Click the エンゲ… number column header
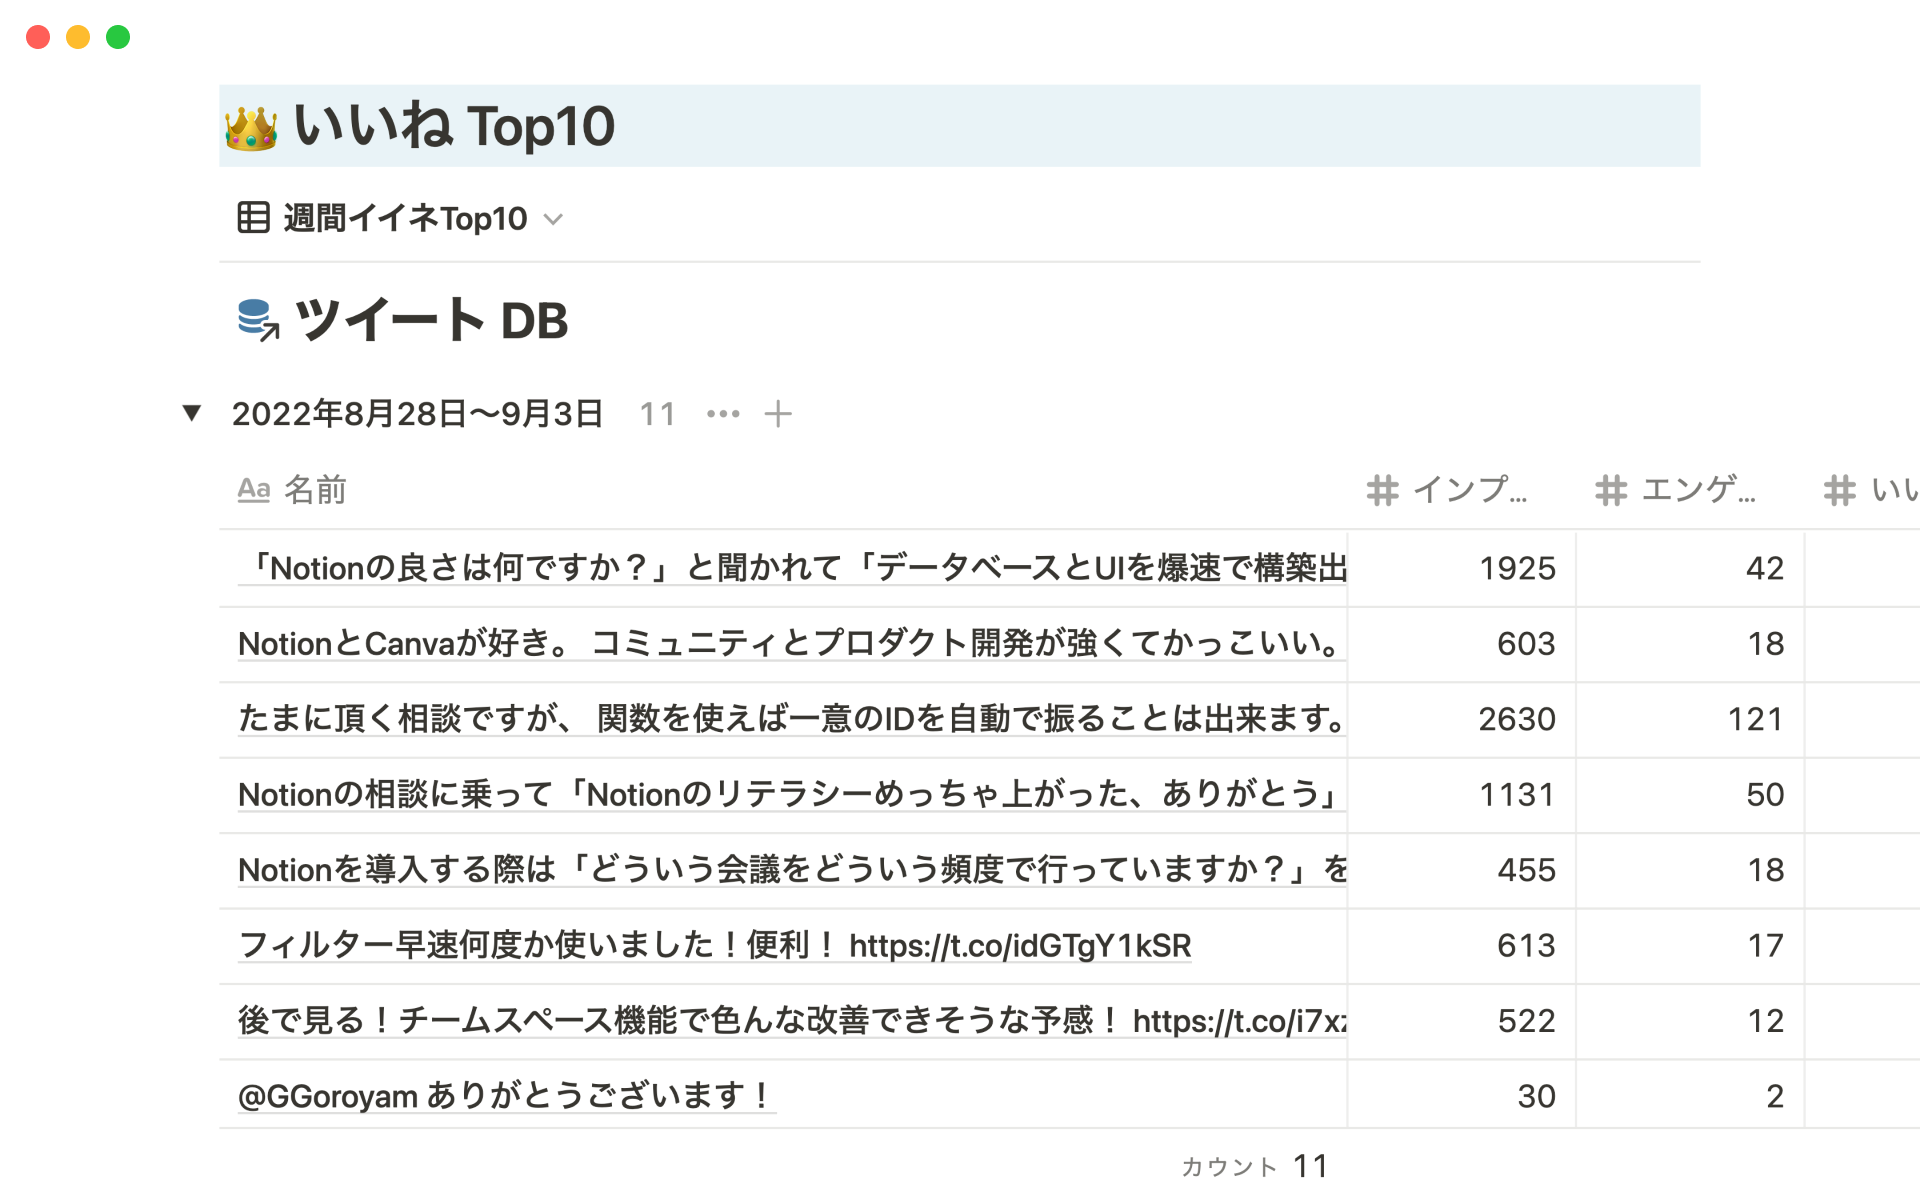Image resolution: width=1920 pixels, height=1200 pixels. 1676,490
